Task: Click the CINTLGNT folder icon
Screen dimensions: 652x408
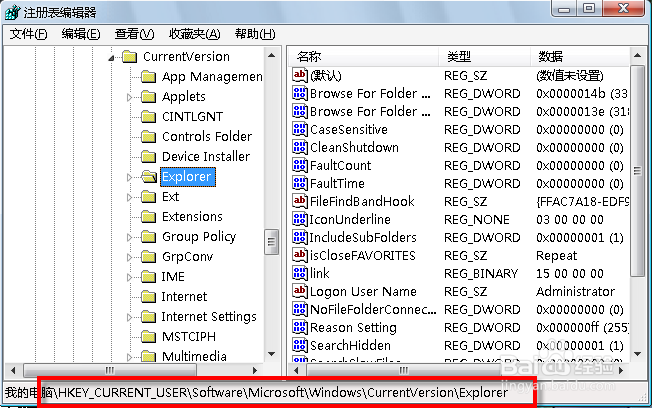Action: (148, 116)
